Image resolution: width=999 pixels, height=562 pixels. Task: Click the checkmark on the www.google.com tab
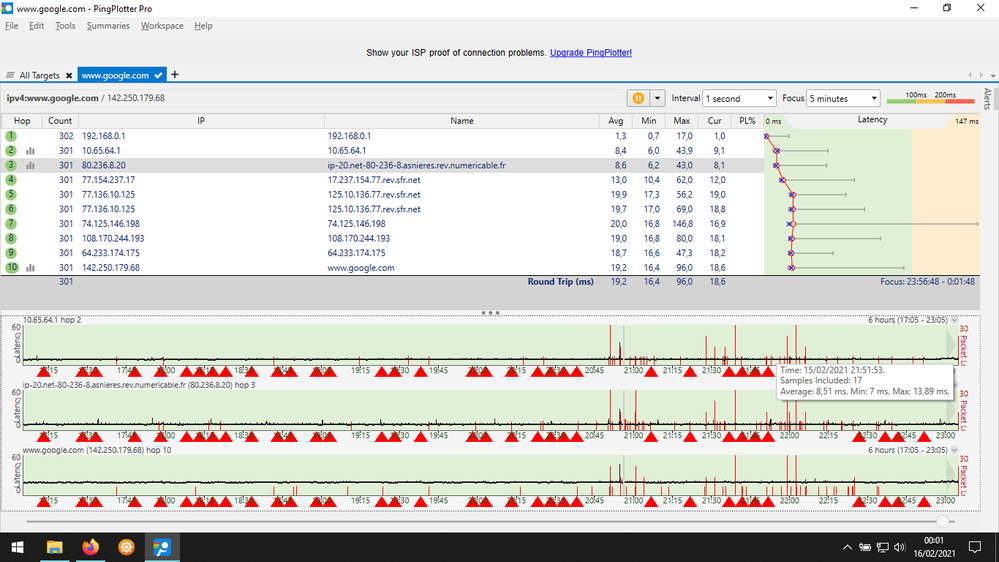158,75
